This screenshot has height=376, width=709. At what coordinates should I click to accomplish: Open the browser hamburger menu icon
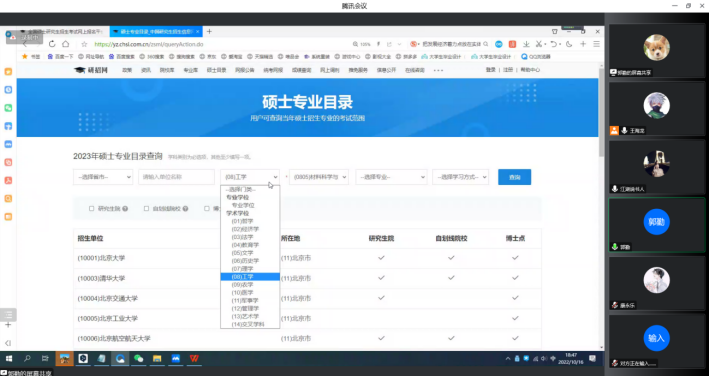pos(596,44)
